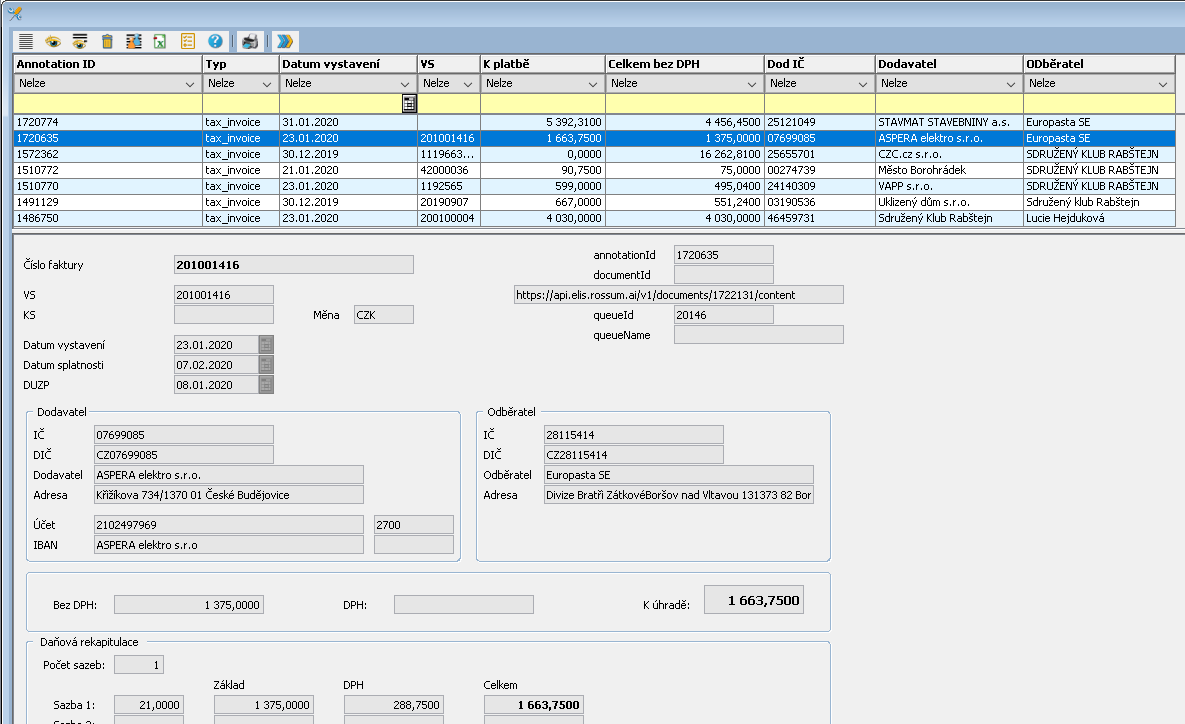Viewport: 1185px width, 724px height.
Task: Expand the Dodavatel column filter dropdown
Action: tap(1011, 84)
